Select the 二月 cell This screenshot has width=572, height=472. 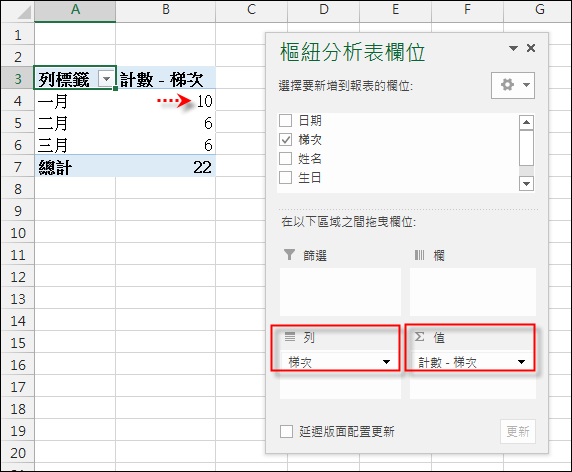coord(75,123)
